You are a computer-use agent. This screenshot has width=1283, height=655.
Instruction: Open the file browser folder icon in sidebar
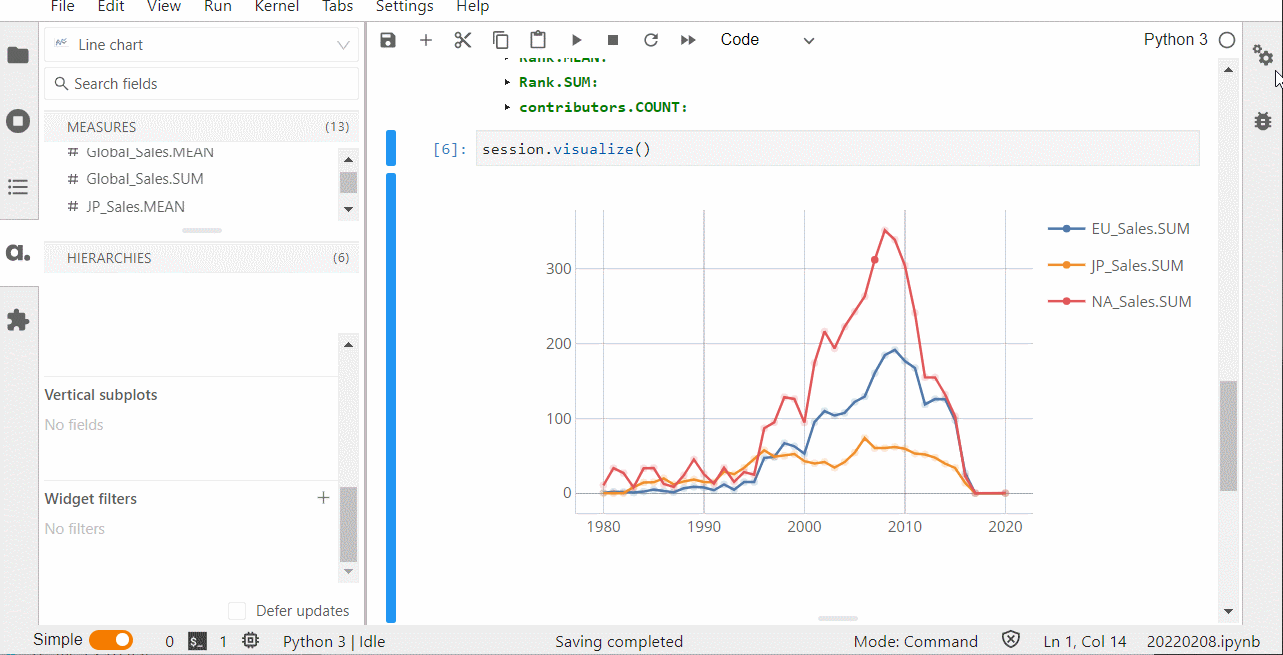tap(18, 55)
